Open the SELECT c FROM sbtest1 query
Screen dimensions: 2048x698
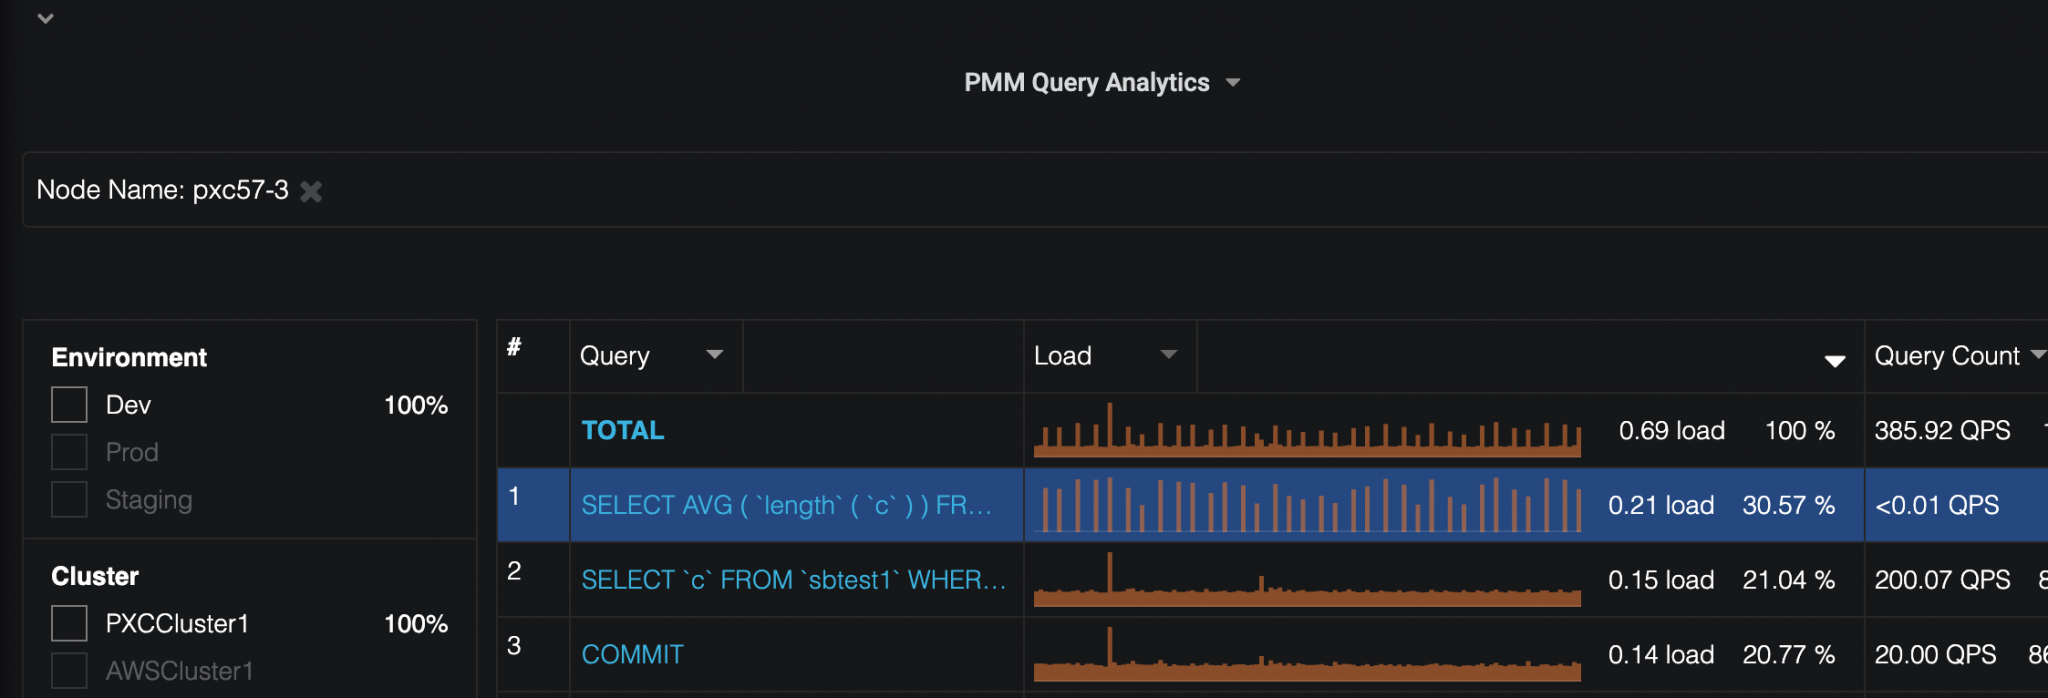pyautogui.click(x=793, y=580)
